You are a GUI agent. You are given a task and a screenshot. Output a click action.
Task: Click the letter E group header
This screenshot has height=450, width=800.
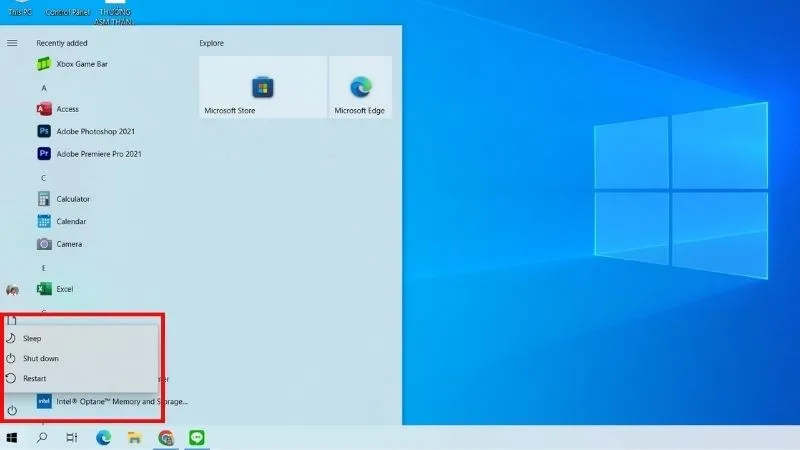click(43, 268)
